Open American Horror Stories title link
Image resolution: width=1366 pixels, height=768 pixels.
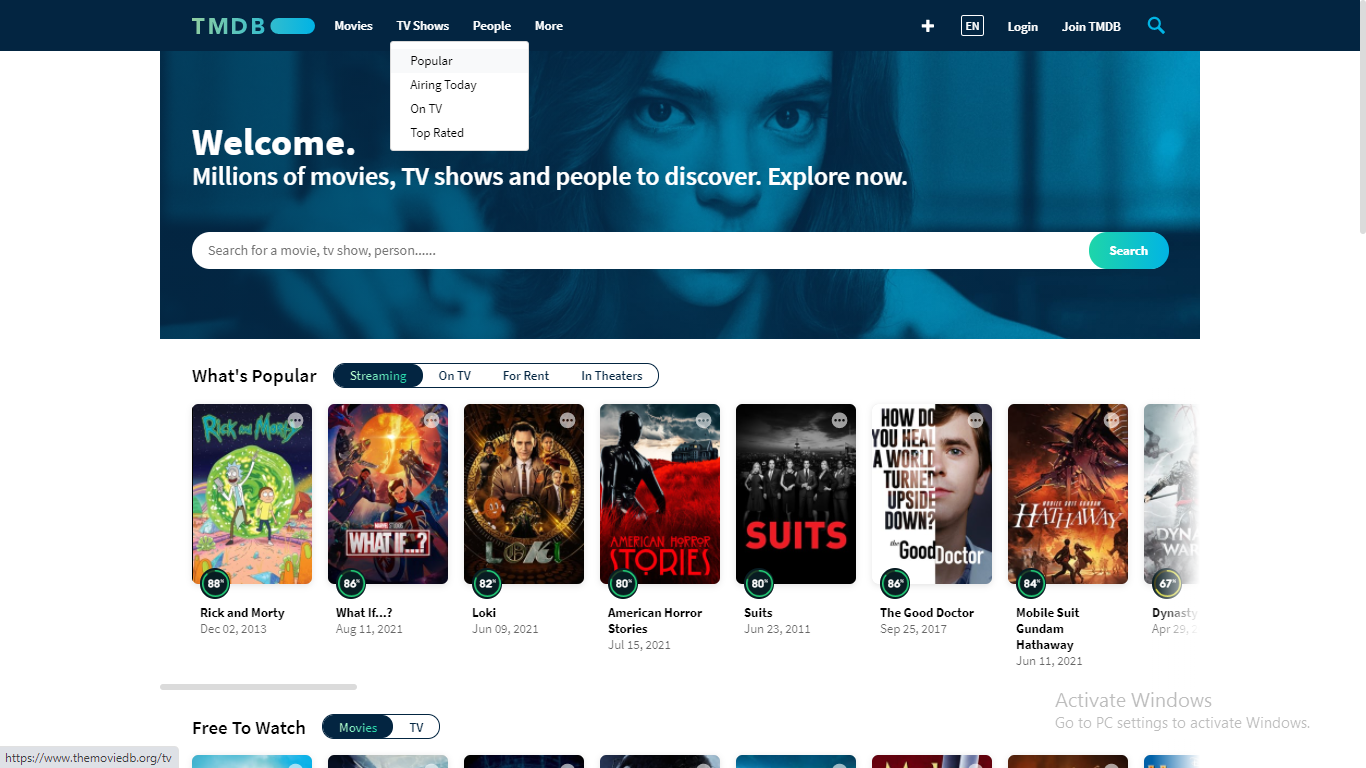click(x=655, y=621)
